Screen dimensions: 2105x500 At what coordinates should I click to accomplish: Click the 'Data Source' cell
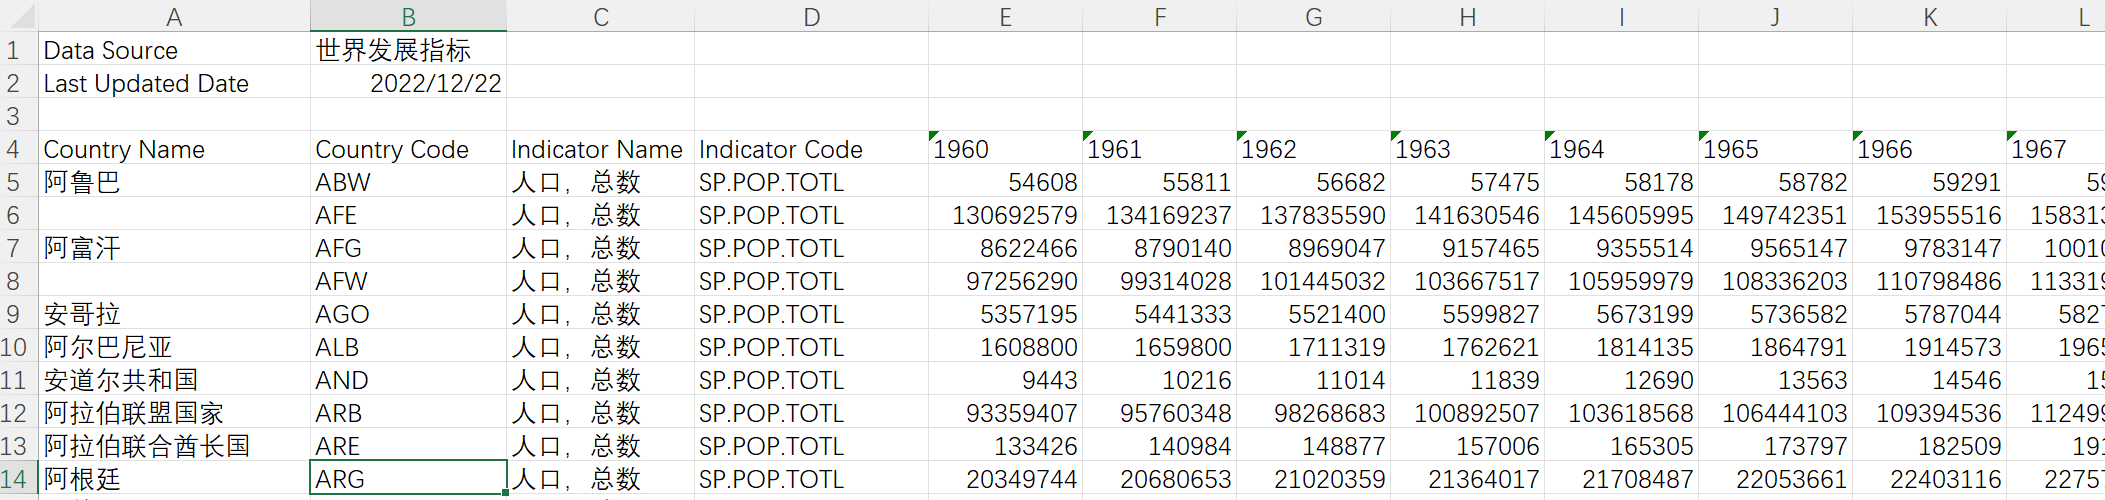coord(174,50)
